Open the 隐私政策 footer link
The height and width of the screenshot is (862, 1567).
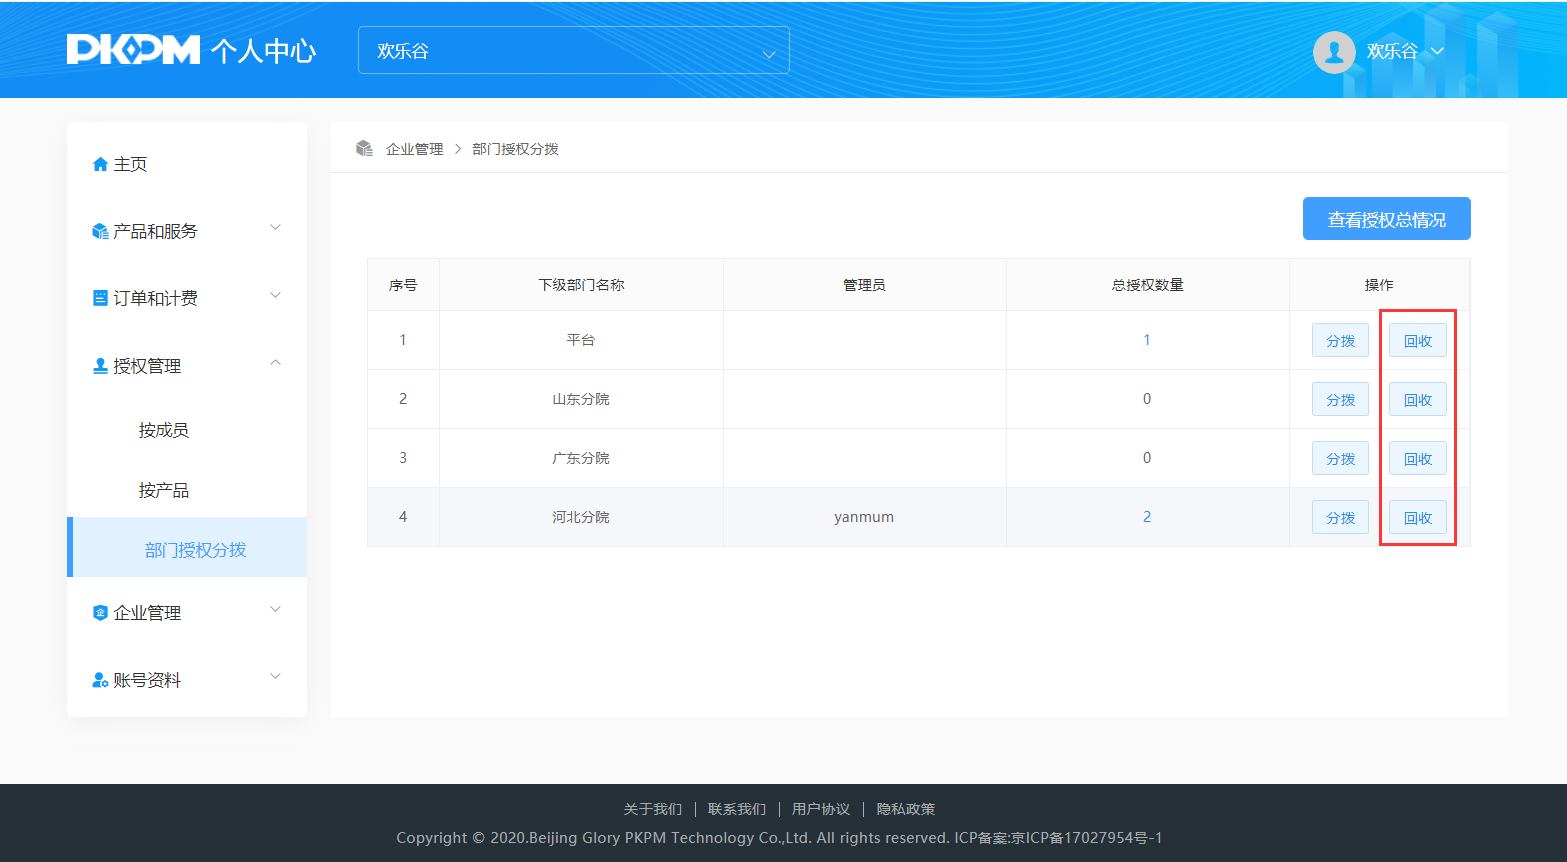click(906, 809)
